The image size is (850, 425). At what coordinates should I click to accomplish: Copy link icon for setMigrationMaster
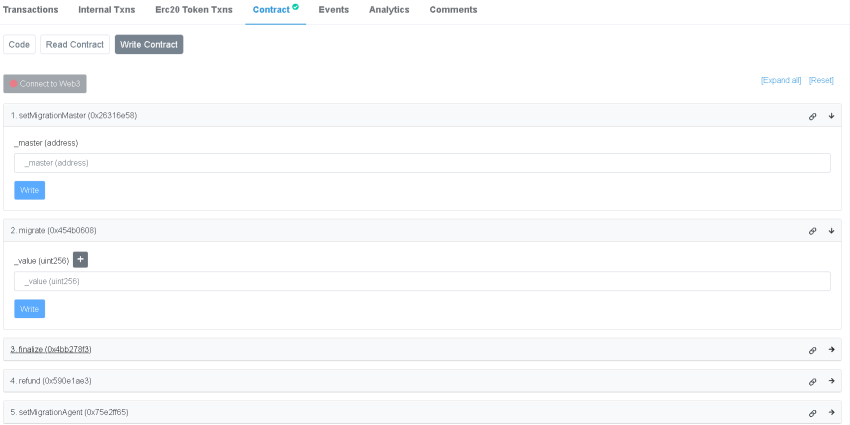click(813, 116)
